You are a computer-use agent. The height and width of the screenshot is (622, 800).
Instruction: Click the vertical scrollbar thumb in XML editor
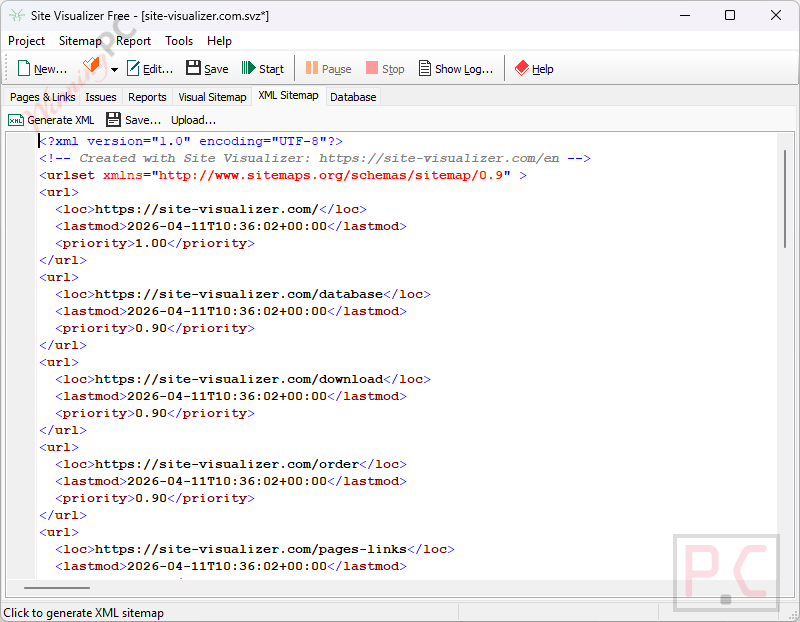[785, 199]
